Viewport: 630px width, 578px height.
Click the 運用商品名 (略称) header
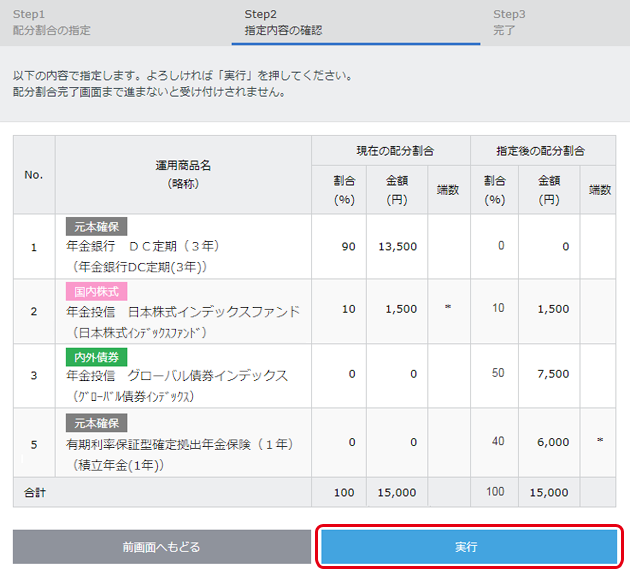tap(183, 174)
